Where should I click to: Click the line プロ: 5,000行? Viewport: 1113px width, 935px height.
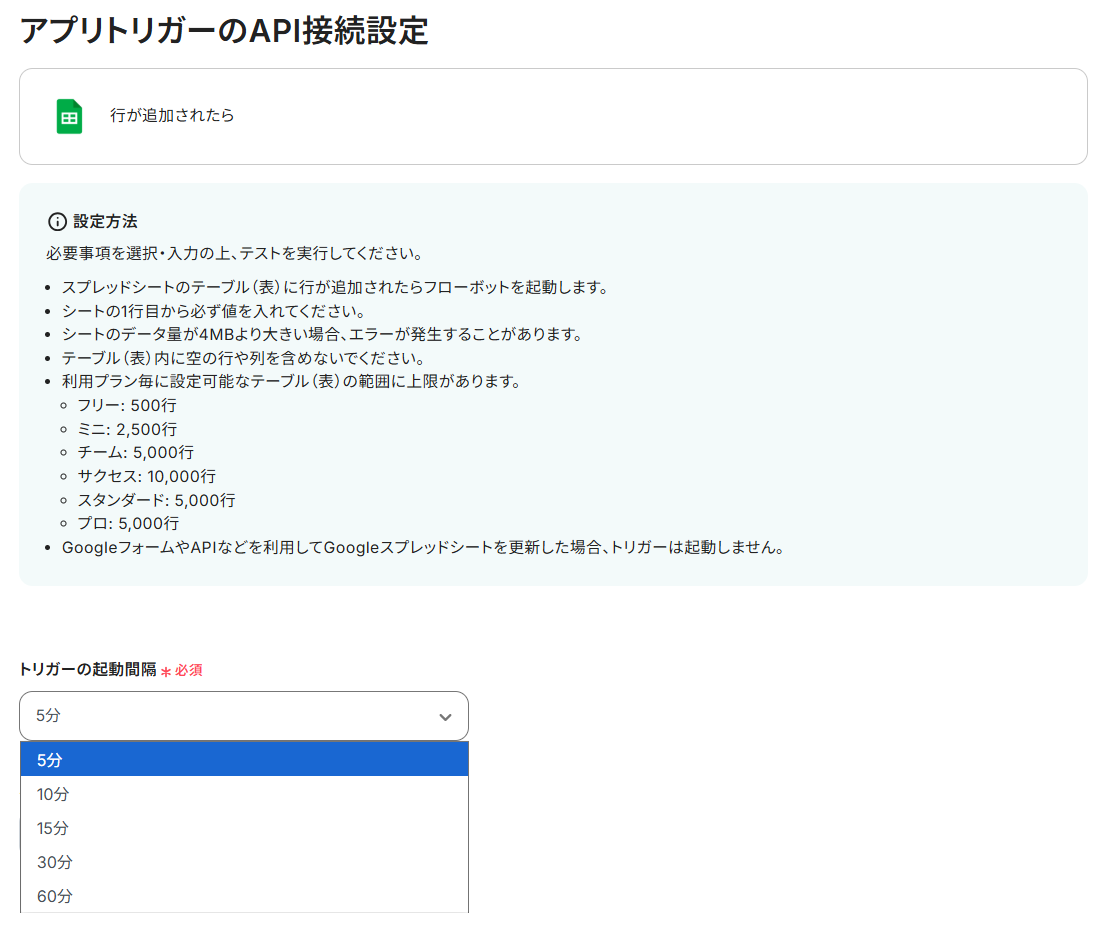point(128,523)
